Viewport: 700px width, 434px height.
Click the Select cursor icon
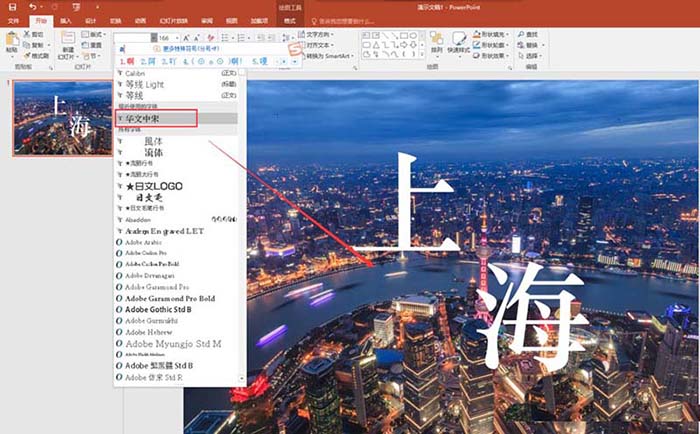point(521,56)
